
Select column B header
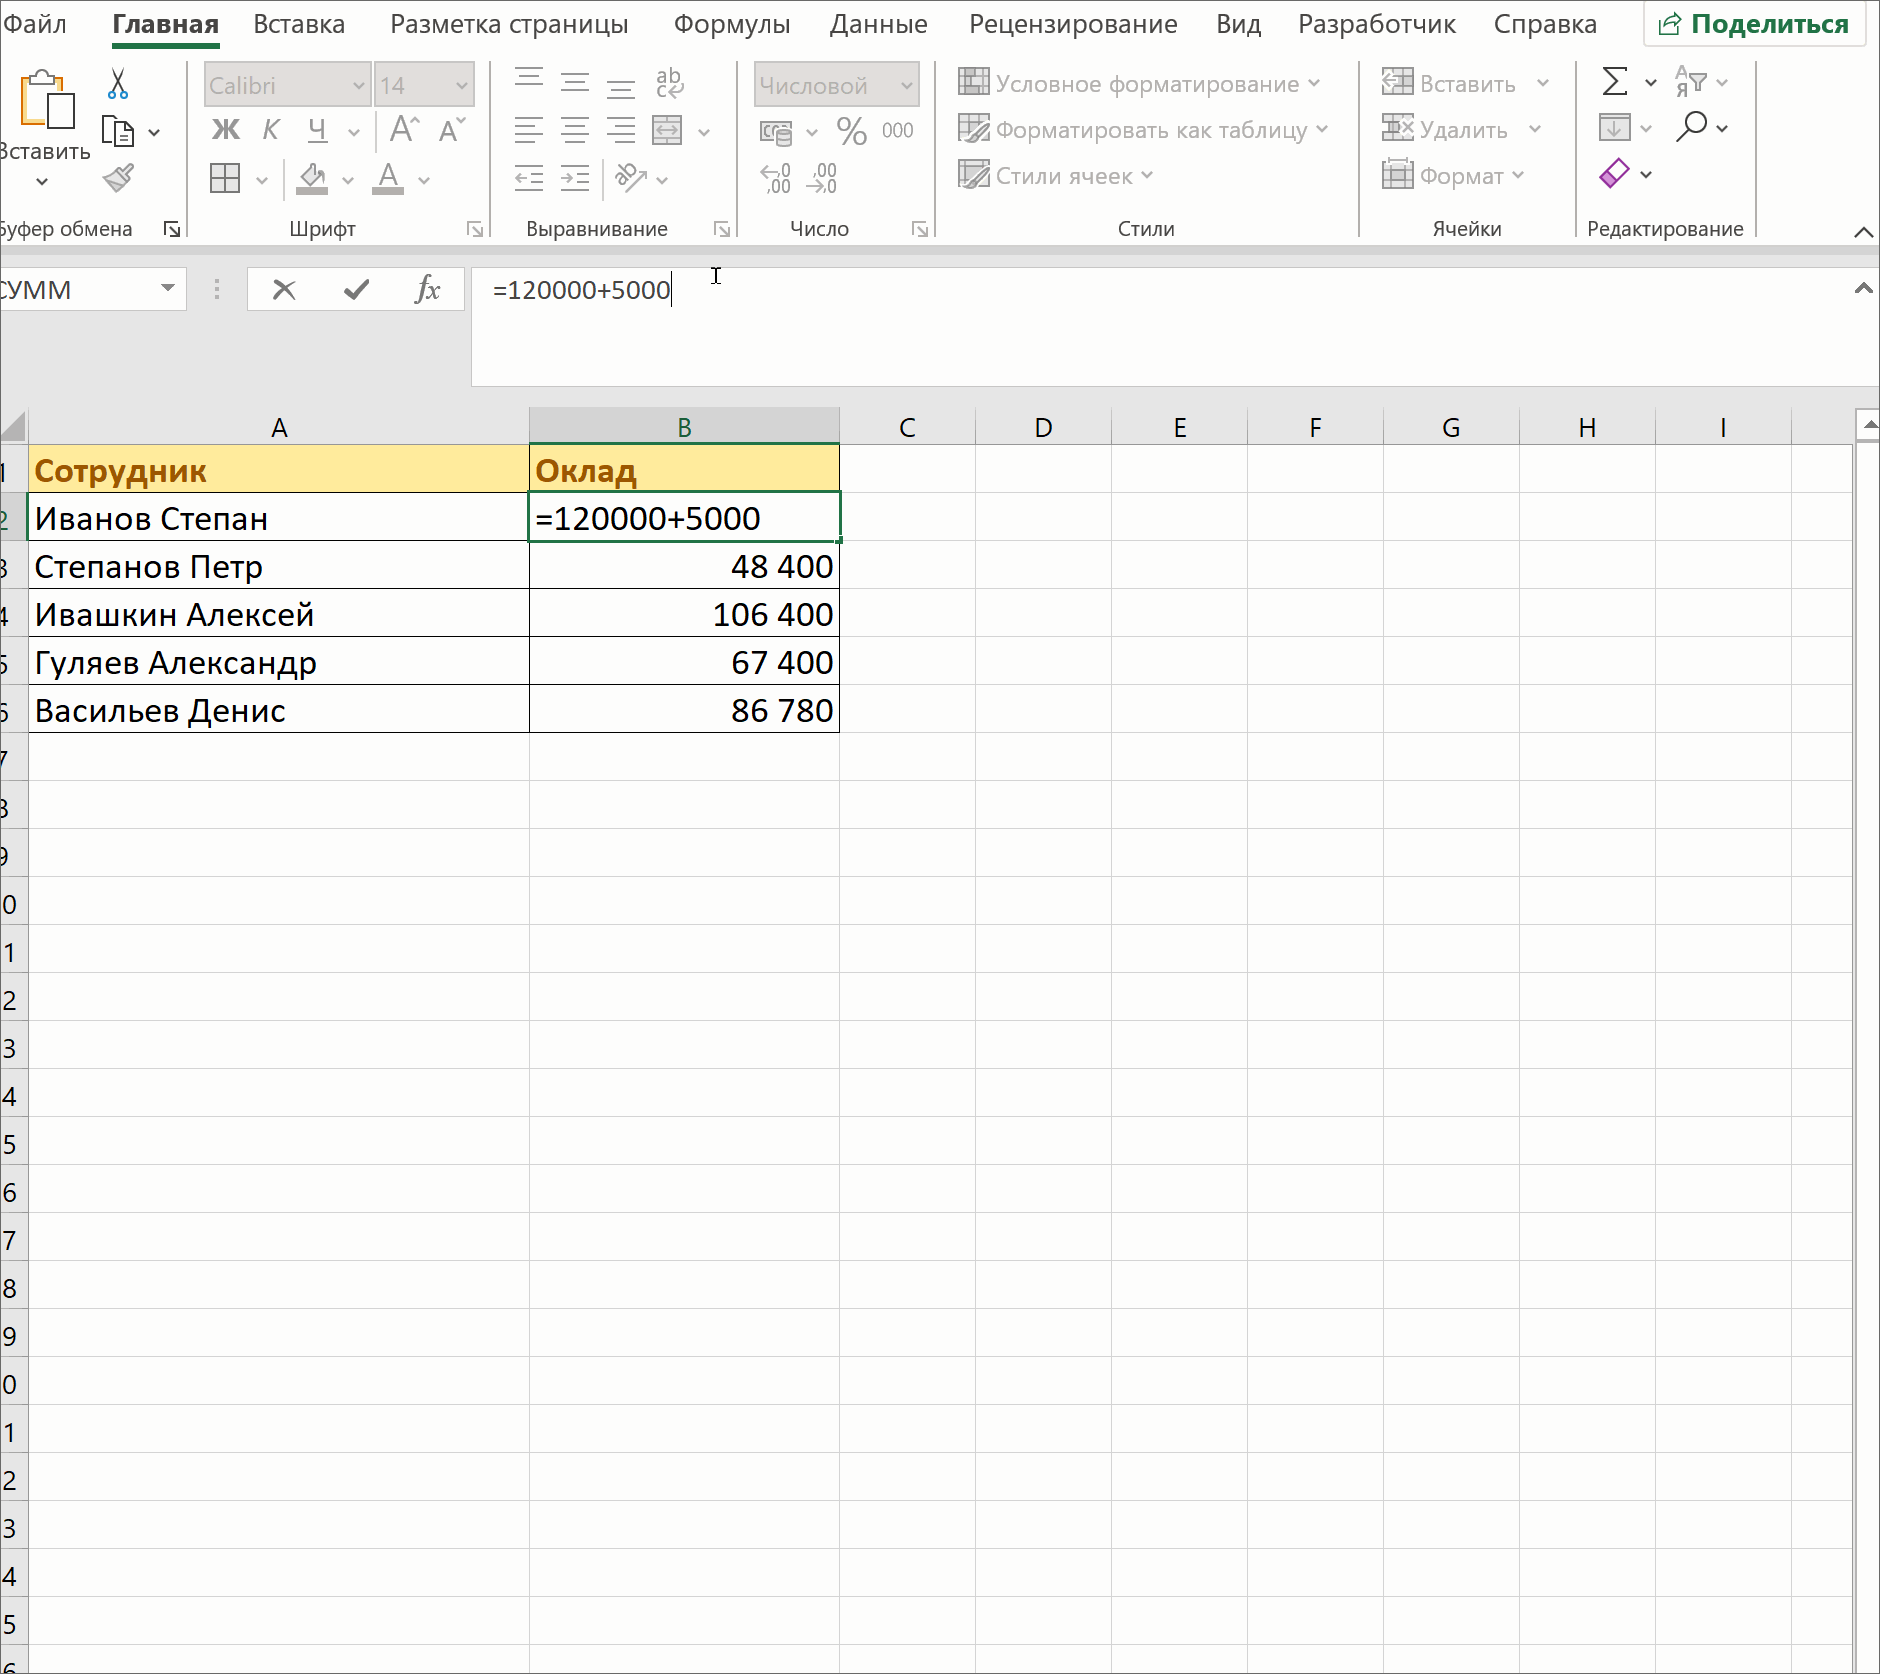pos(684,427)
